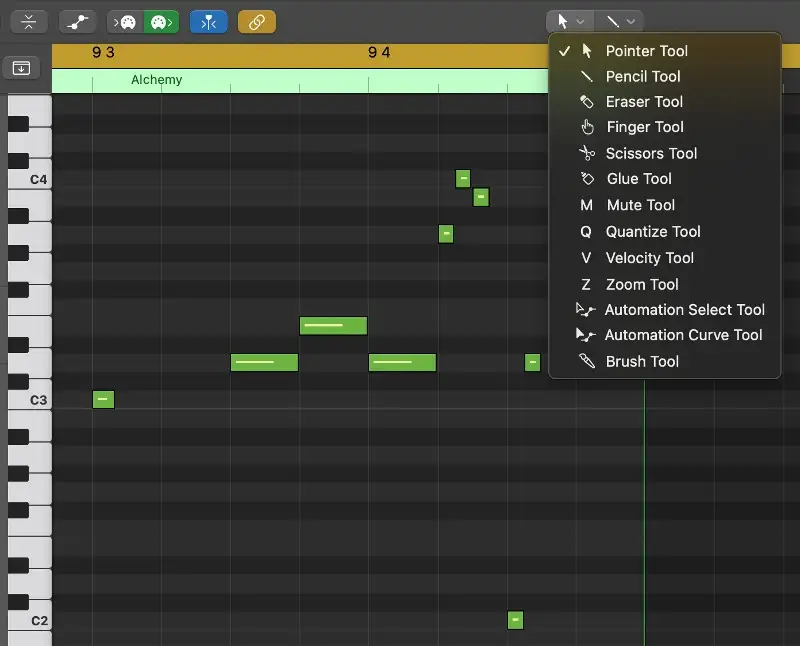The width and height of the screenshot is (800, 646).
Task: Click the Alchemy region header
Action: (x=157, y=80)
